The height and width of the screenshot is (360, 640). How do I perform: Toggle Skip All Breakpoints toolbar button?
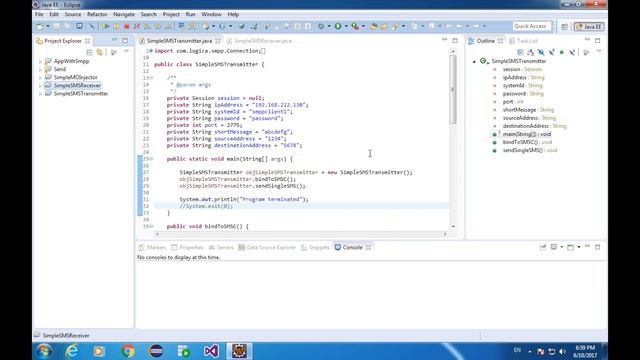click(x=92, y=26)
